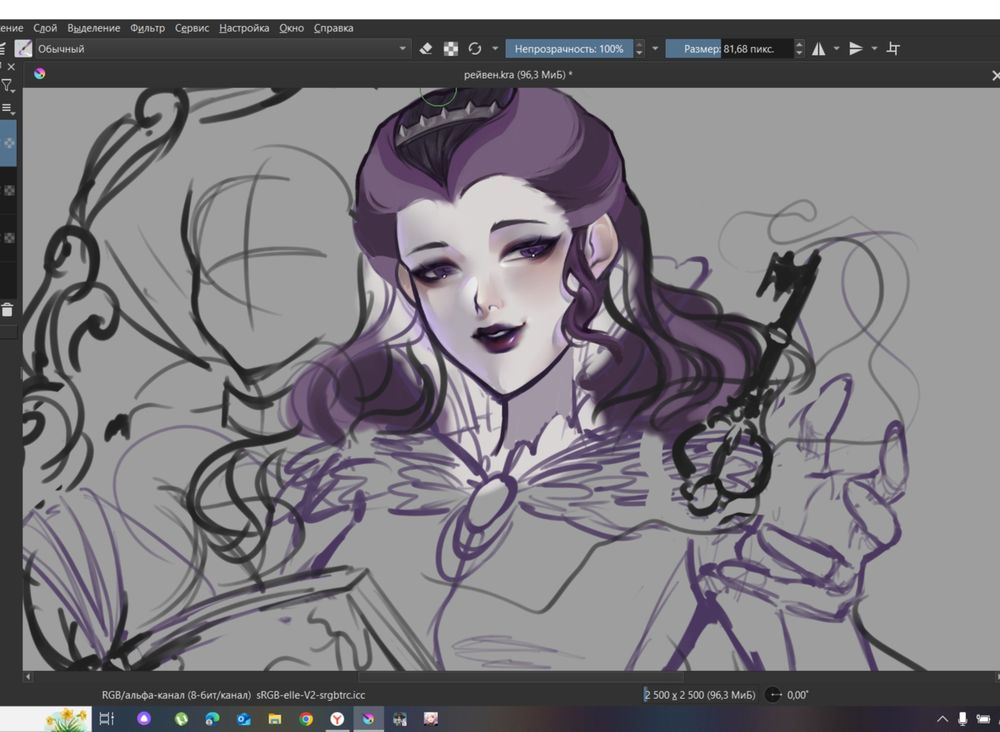
Task: Open the layer filter funnel dropdown
Action: click(7, 86)
